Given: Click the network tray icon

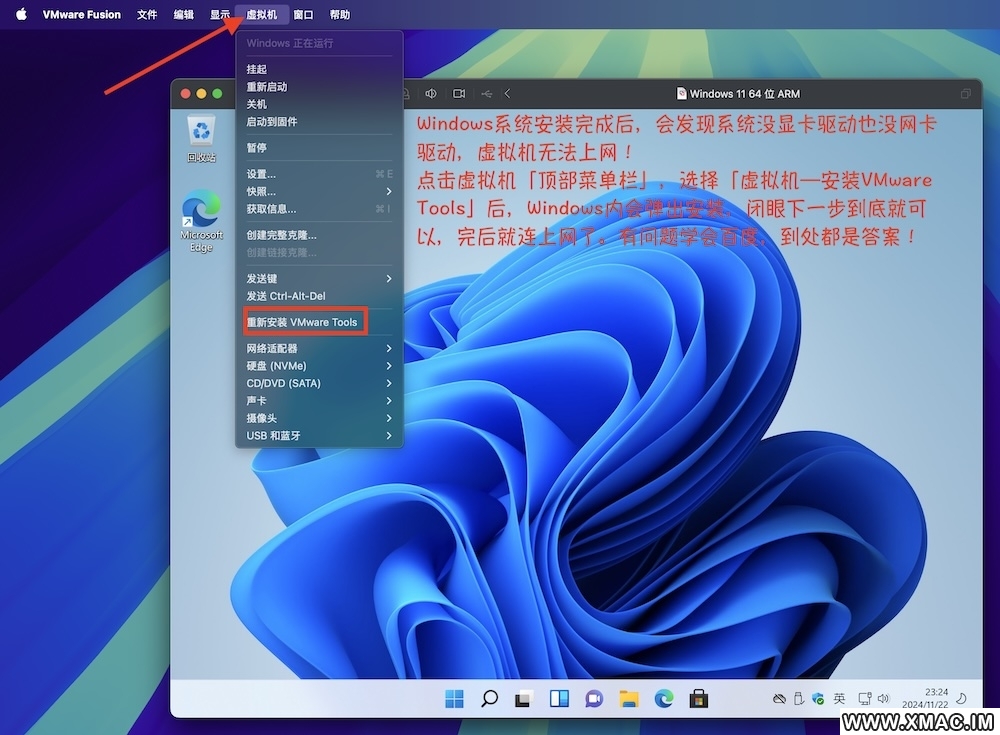Looking at the screenshot, I should 864,699.
